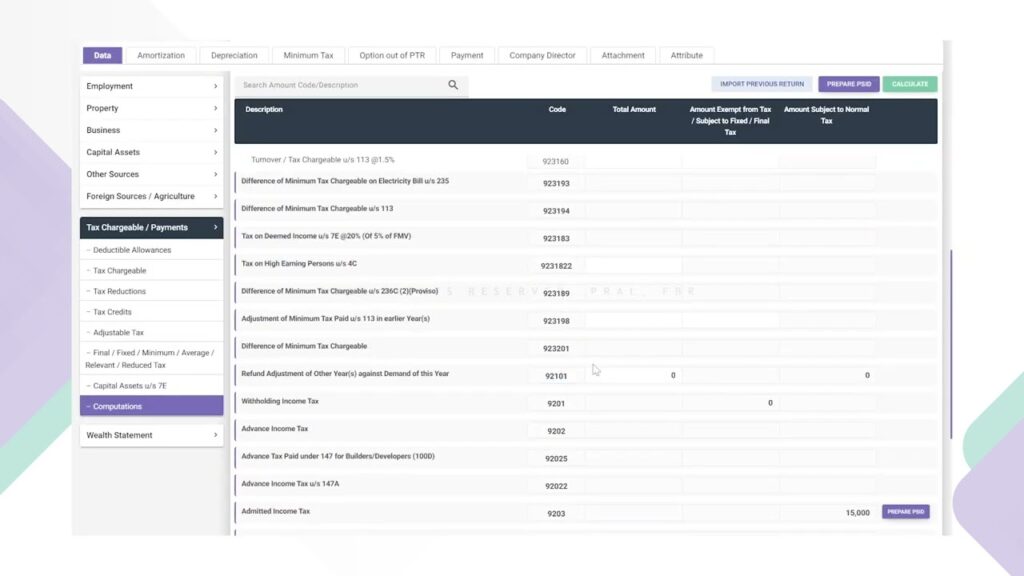1024x576 pixels.
Task: Open the Minimum Tax tab
Action: point(308,56)
